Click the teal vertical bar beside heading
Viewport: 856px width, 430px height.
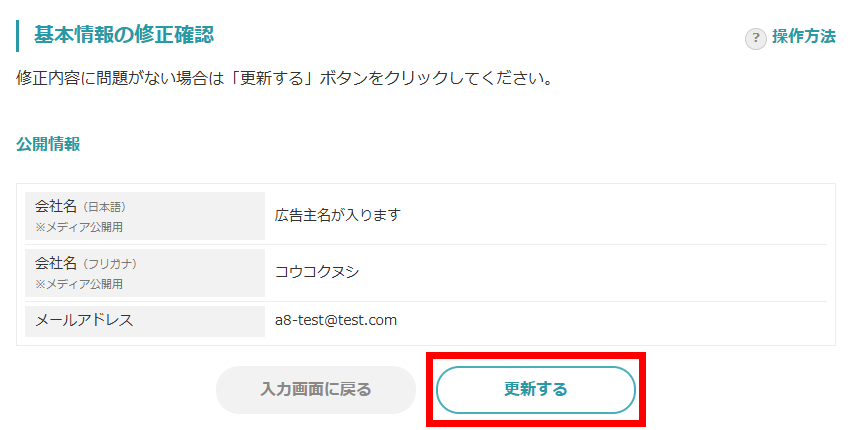click(18, 35)
